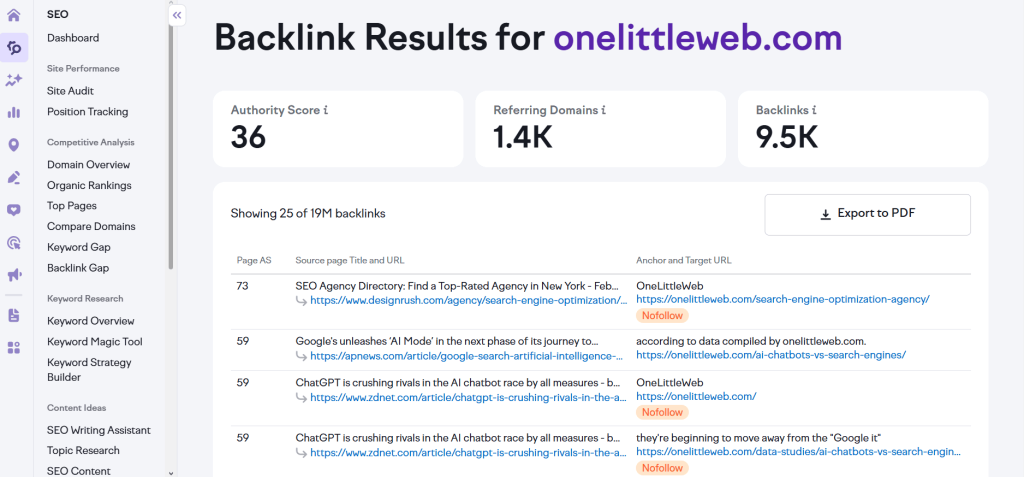Collapse the sidebar with the double-chevron button

click(177, 15)
